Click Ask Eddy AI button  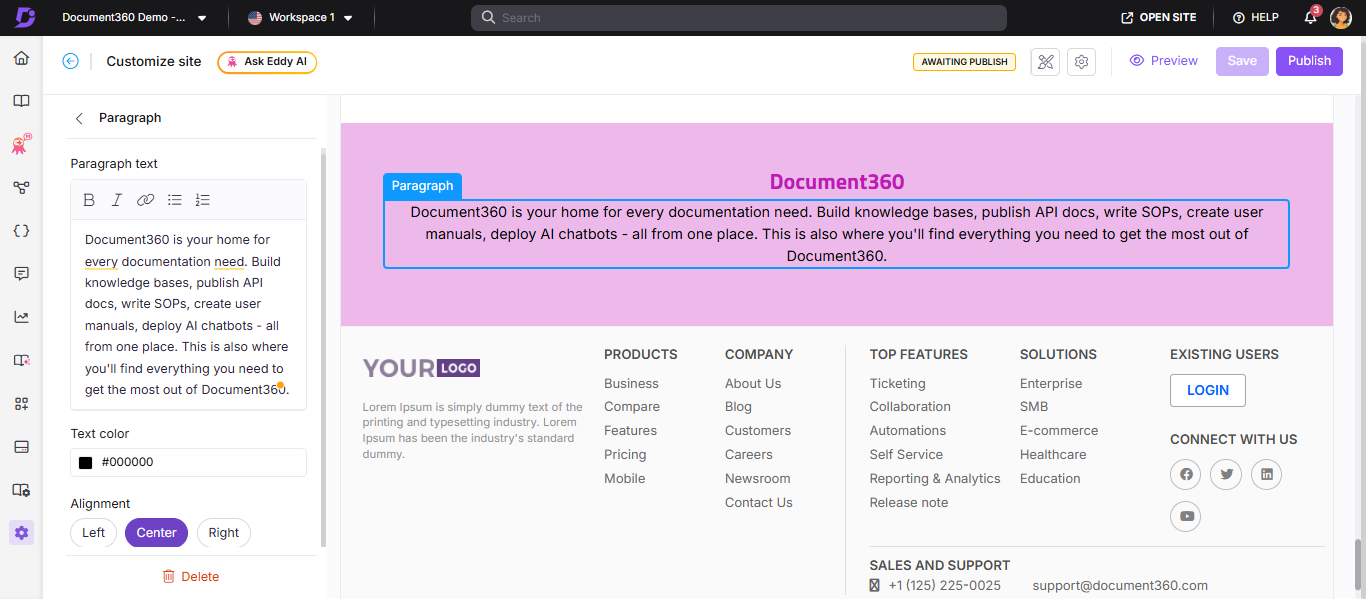coord(267,62)
